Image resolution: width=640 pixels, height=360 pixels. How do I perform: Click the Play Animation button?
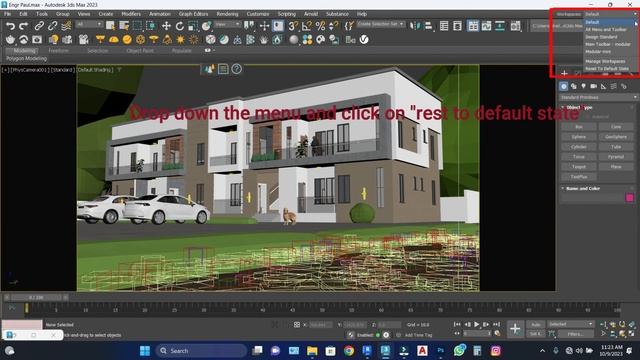[476, 324]
